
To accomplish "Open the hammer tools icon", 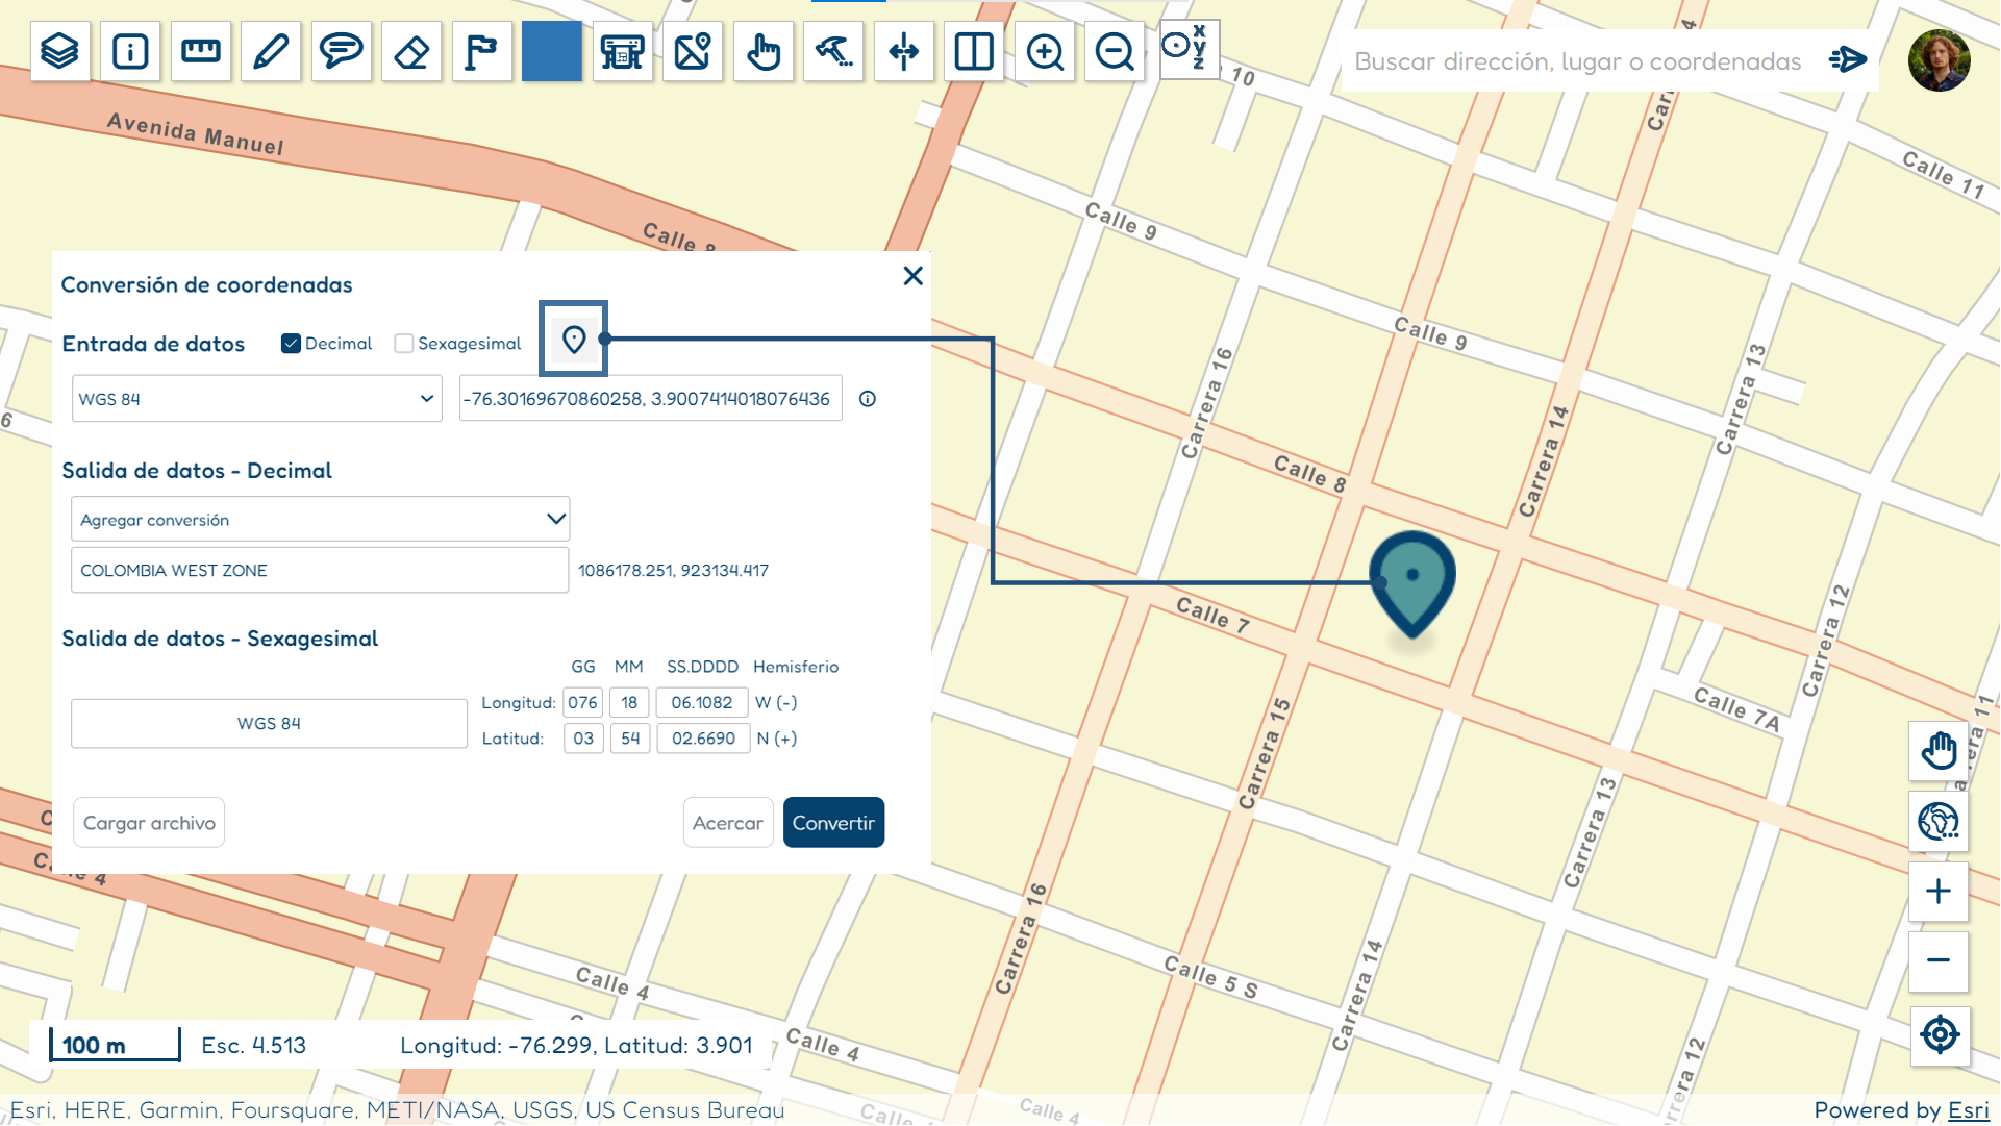I will pyautogui.click(x=833, y=51).
